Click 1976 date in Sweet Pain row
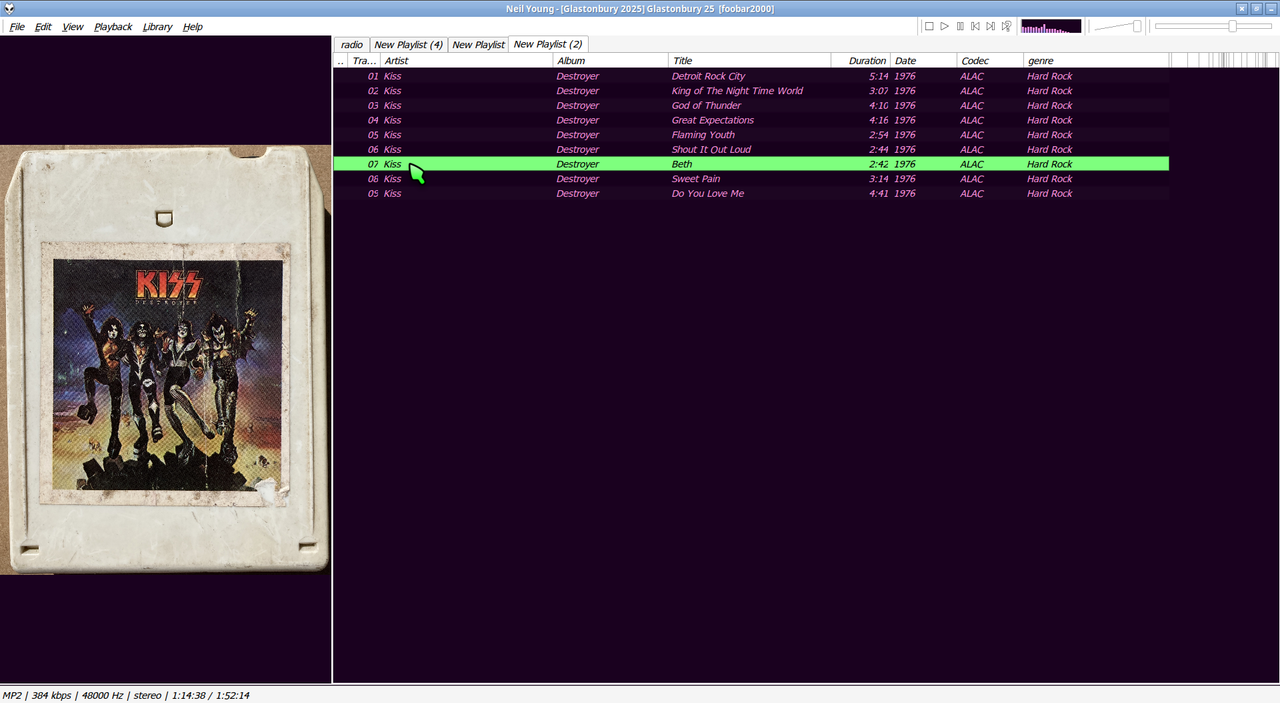The height and width of the screenshot is (703, 1280). pos(904,179)
